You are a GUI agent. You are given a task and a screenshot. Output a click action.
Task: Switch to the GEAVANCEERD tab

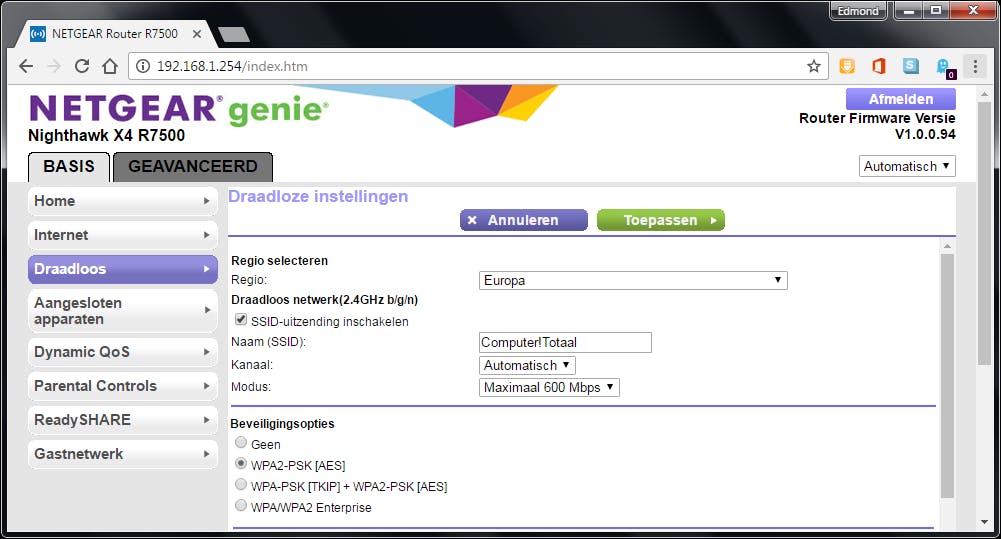193,167
